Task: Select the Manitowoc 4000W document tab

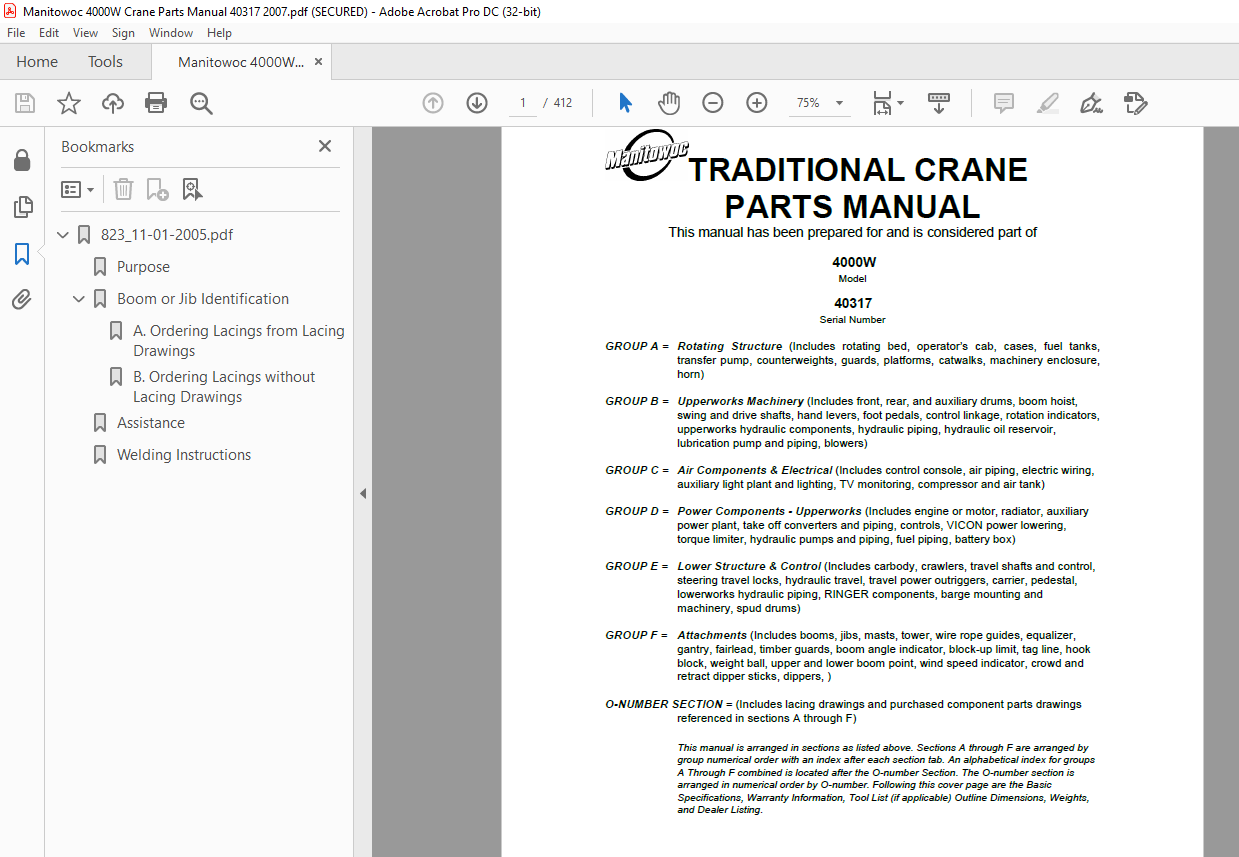Action: coord(240,62)
